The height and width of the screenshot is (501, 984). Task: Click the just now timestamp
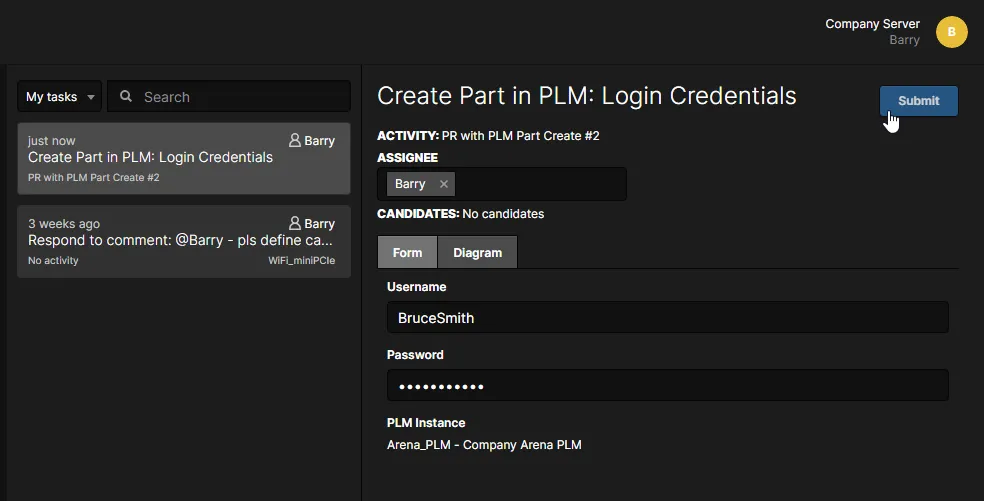pyautogui.click(x=51, y=141)
